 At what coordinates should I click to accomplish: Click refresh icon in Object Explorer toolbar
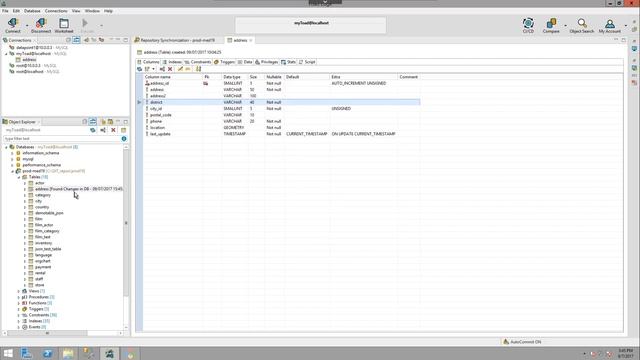point(93,130)
